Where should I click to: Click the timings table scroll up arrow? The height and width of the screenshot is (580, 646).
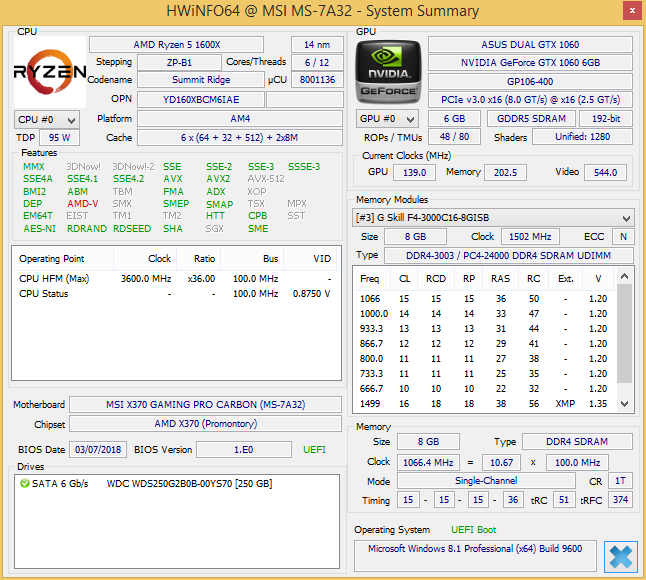[x=624, y=276]
